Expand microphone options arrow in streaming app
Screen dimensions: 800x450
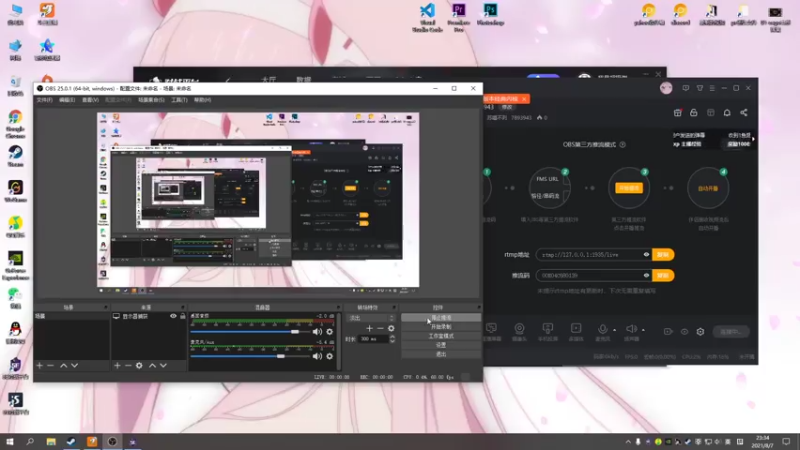click(x=614, y=330)
